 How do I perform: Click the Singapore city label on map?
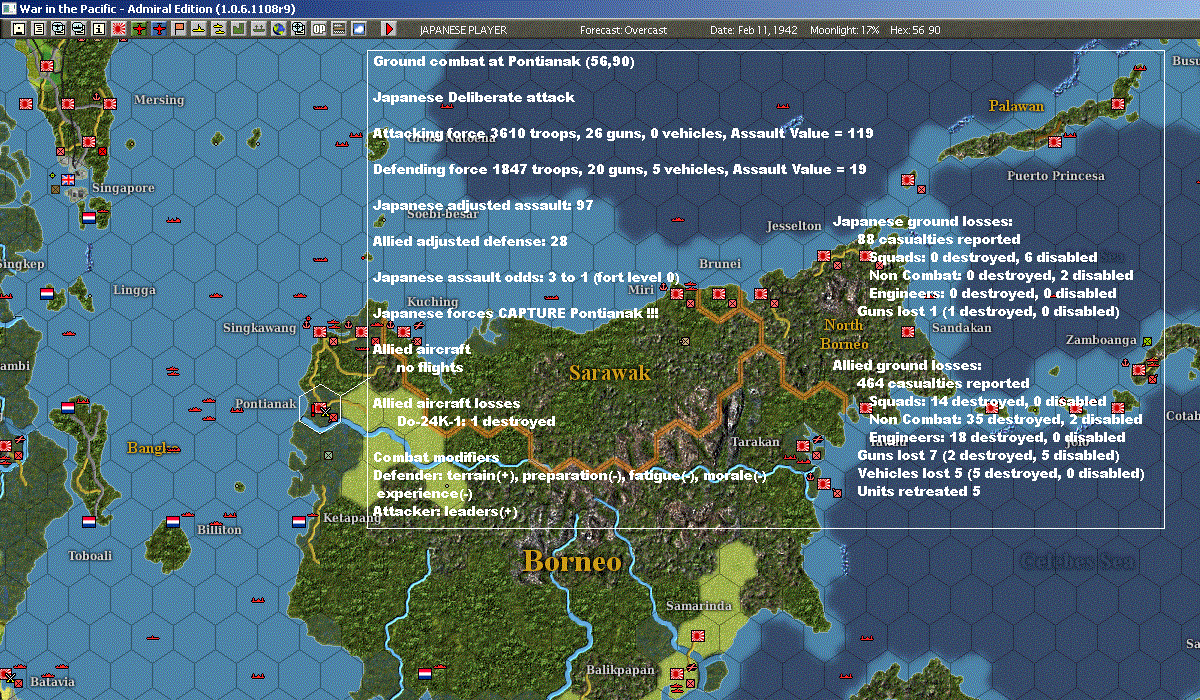coord(123,188)
